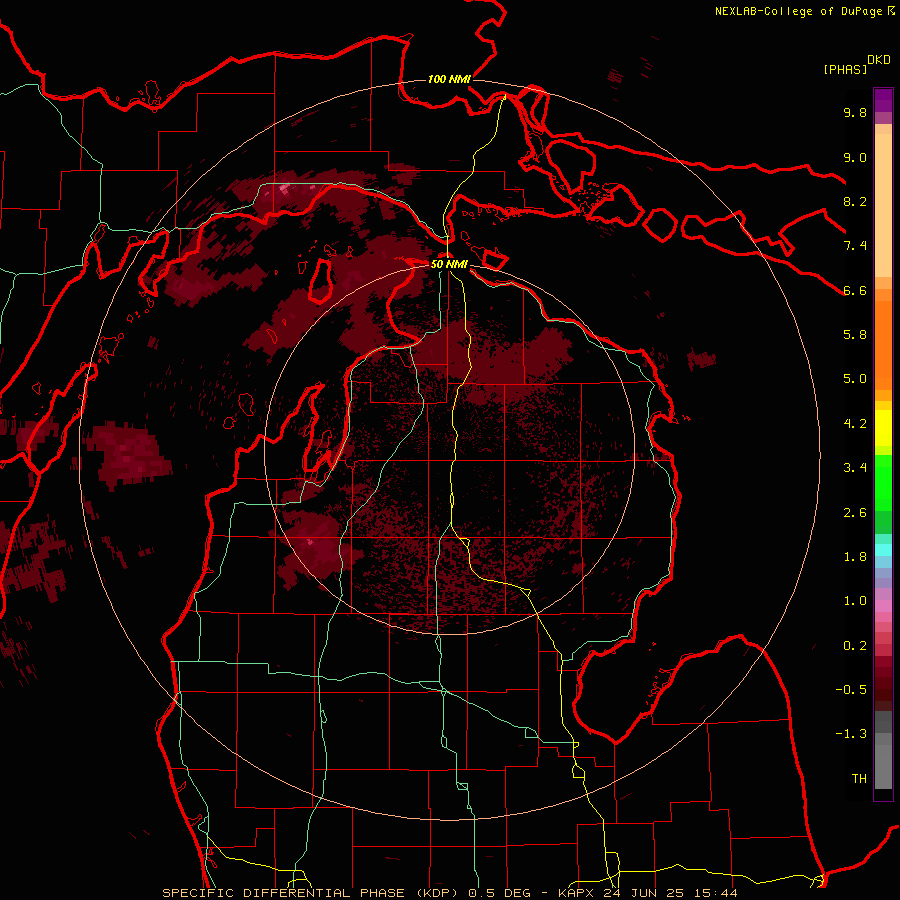Pick the purple segment atop the color bar
The width and height of the screenshot is (900, 900).
tap(883, 100)
